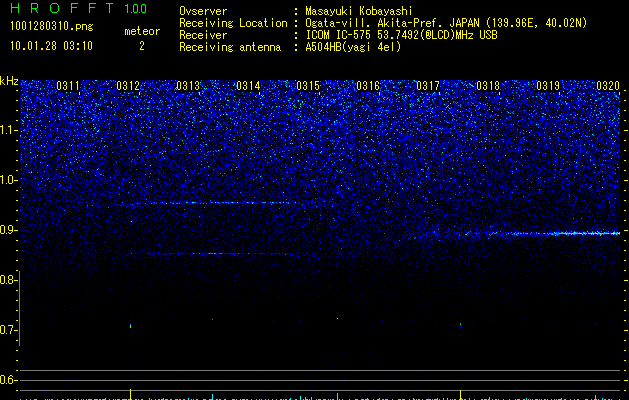The width and height of the screenshot is (629, 400).
Task: Click the 1.0 frequency axis label
Action: (x=9, y=180)
